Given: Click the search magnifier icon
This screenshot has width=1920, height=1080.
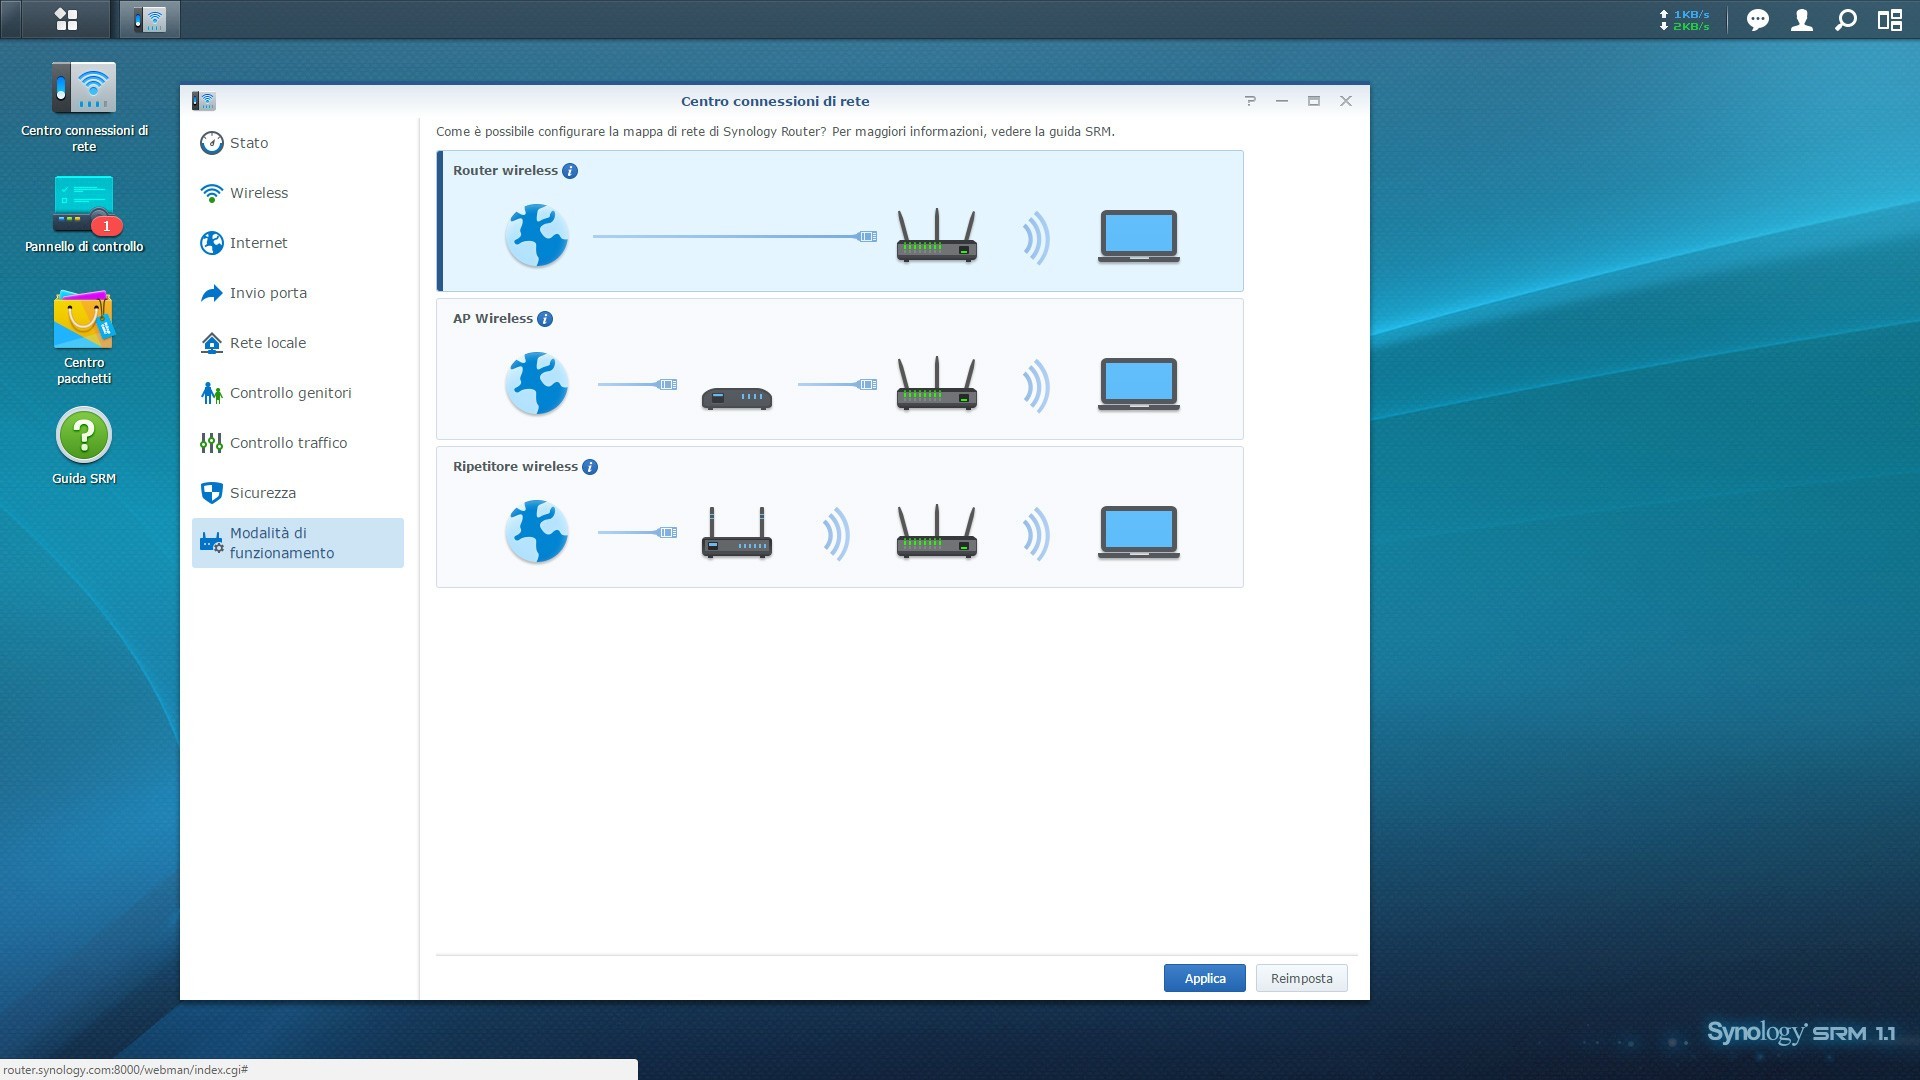Looking at the screenshot, I should 1846,20.
